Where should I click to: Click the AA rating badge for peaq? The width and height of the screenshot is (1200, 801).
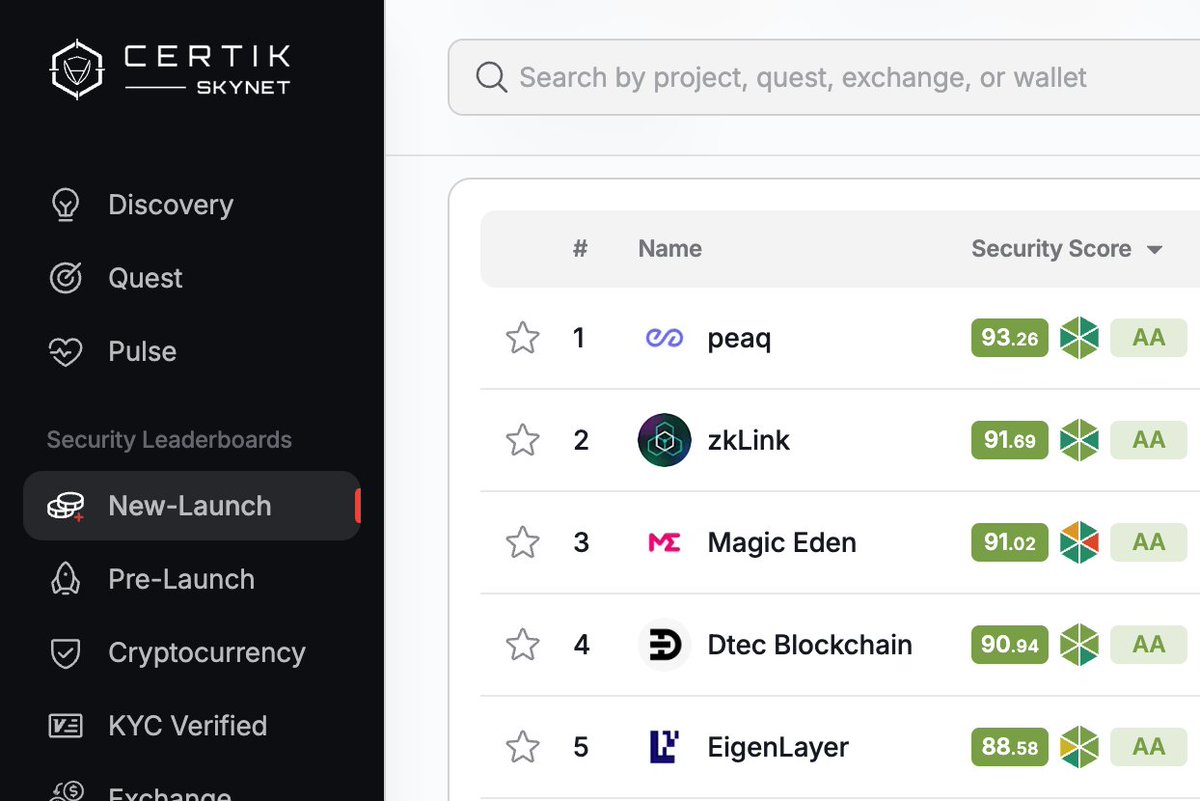point(1148,338)
